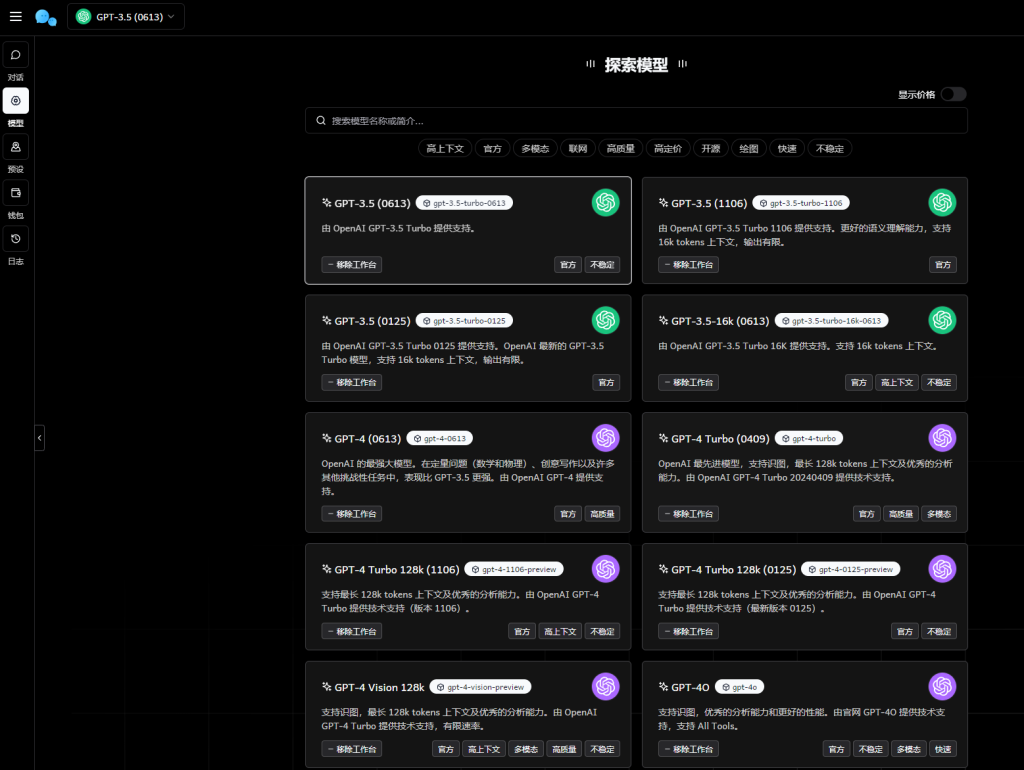1024x770 pixels.
Task: Toggle the 显示价格 switch
Action: click(x=953, y=95)
